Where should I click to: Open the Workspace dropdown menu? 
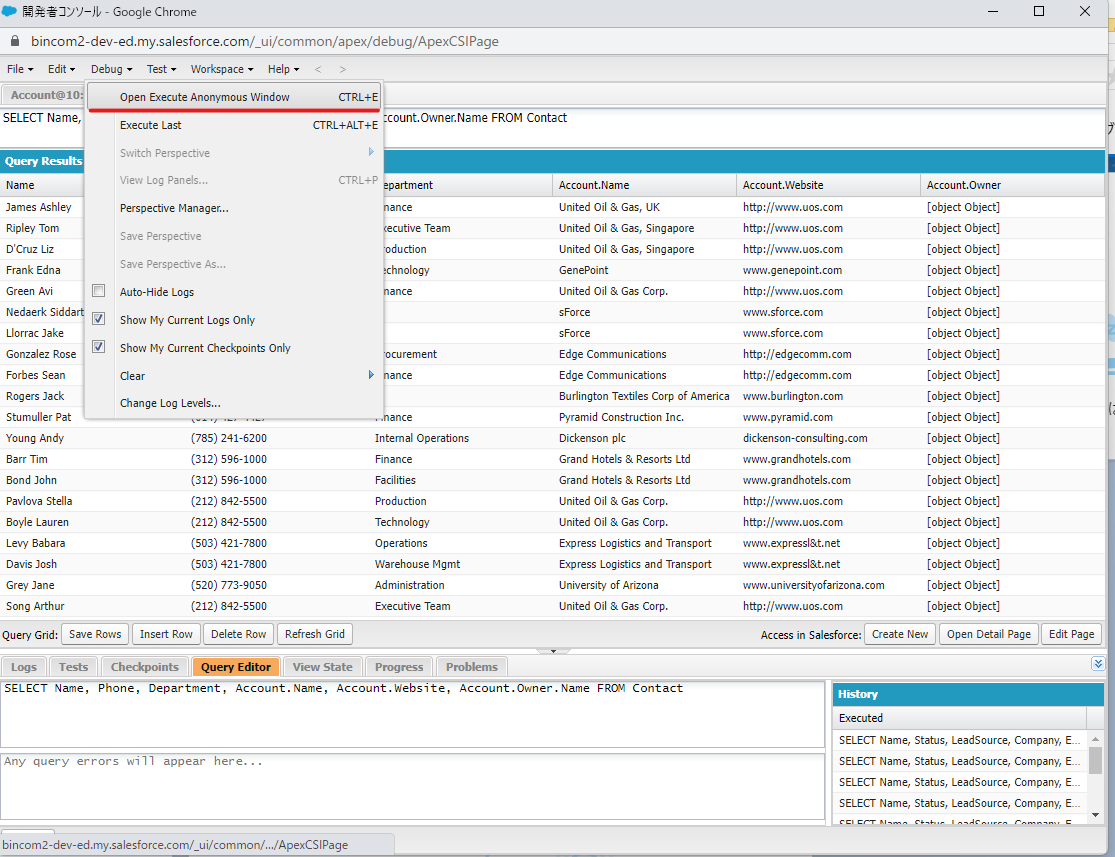[220, 69]
